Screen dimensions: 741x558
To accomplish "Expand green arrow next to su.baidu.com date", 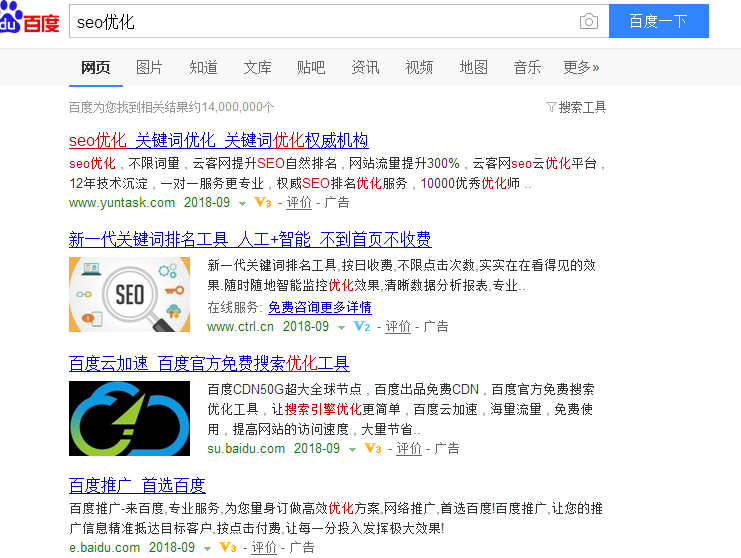I will tap(352, 449).
